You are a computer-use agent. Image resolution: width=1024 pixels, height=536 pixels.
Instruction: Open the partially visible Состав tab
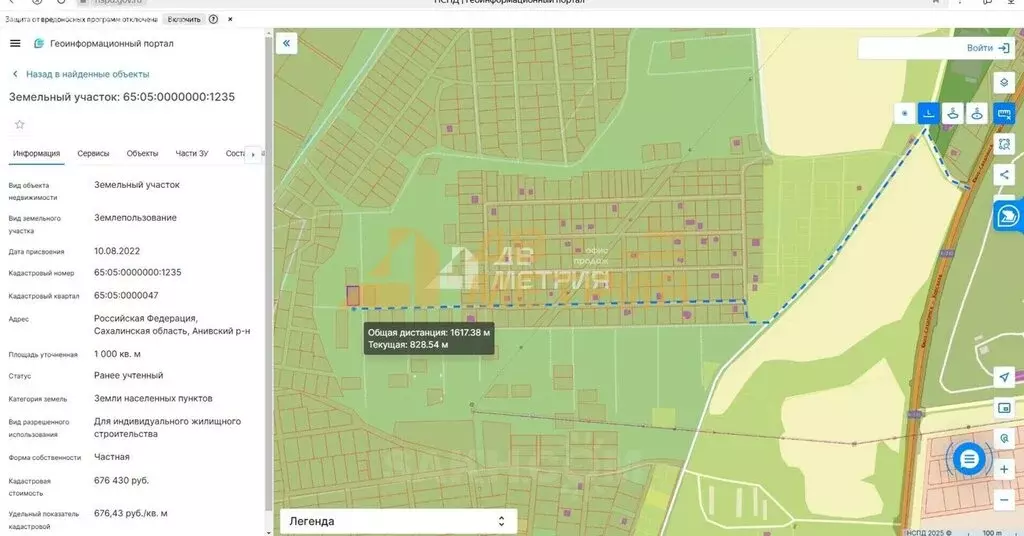(235, 153)
